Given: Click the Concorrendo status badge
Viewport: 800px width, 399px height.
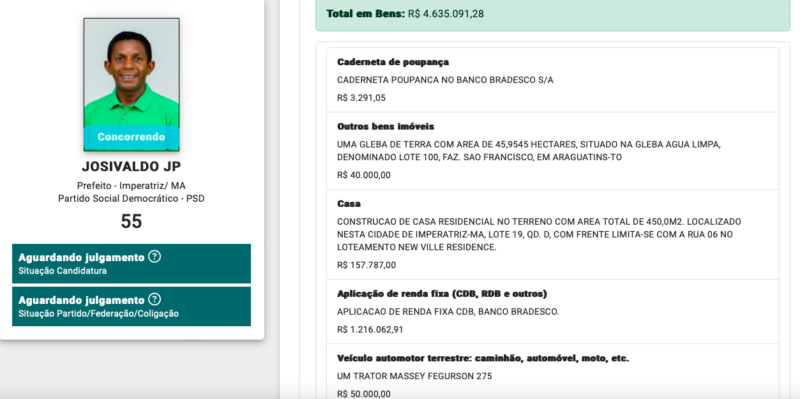Looking at the screenshot, I should (132, 137).
